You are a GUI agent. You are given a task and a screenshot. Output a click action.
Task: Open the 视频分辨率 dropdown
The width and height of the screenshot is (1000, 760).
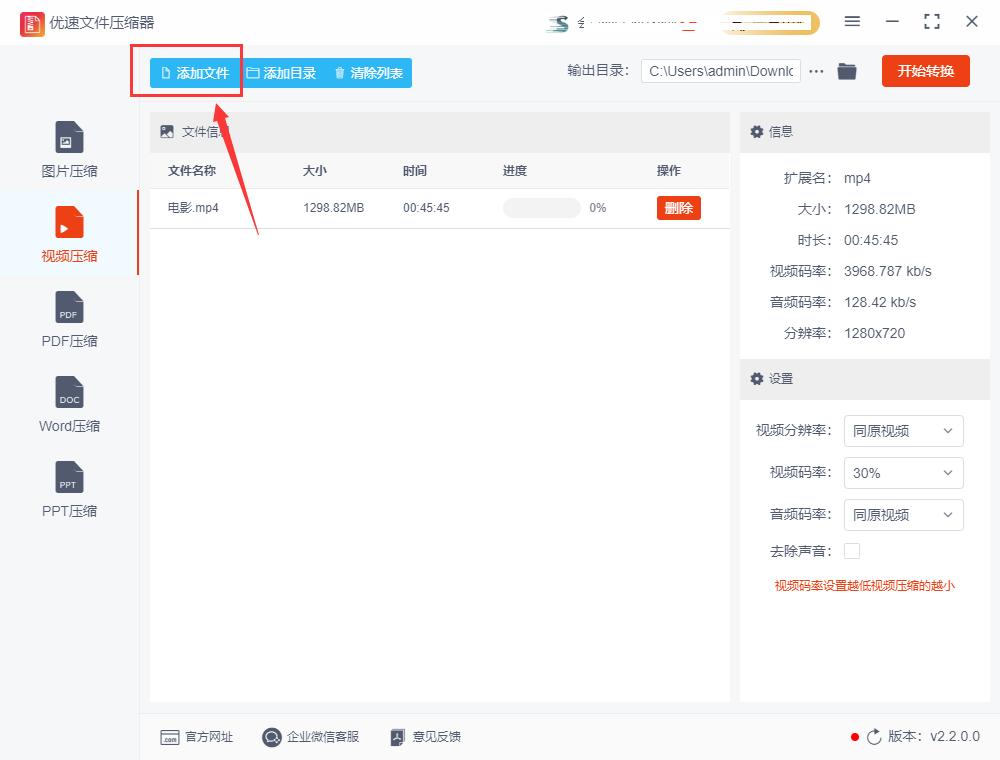click(903, 431)
